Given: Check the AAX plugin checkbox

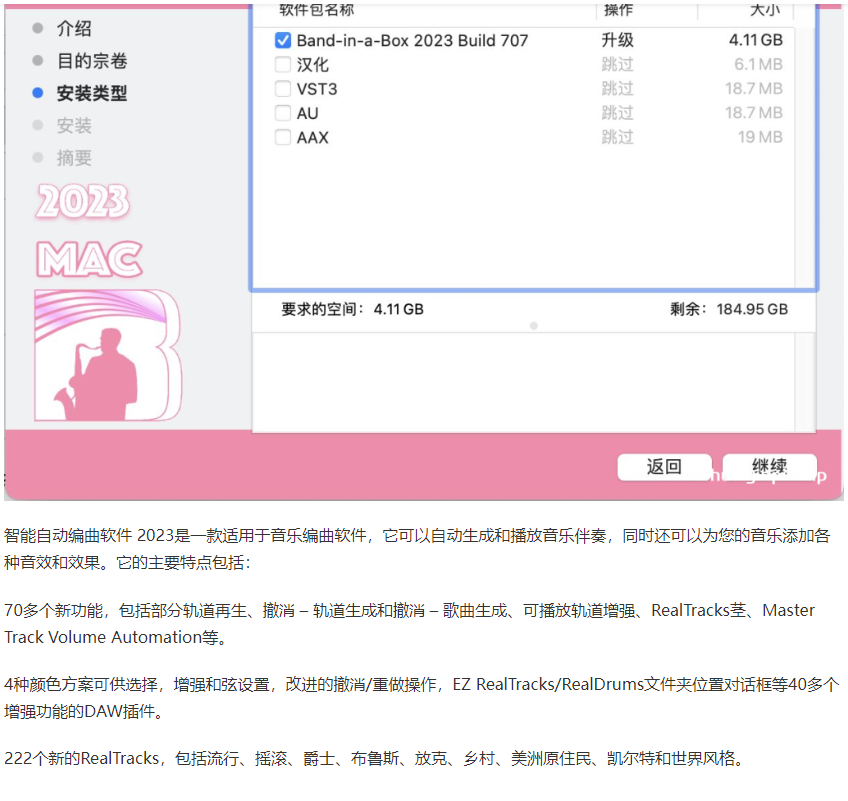Looking at the screenshot, I should (283, 137).
